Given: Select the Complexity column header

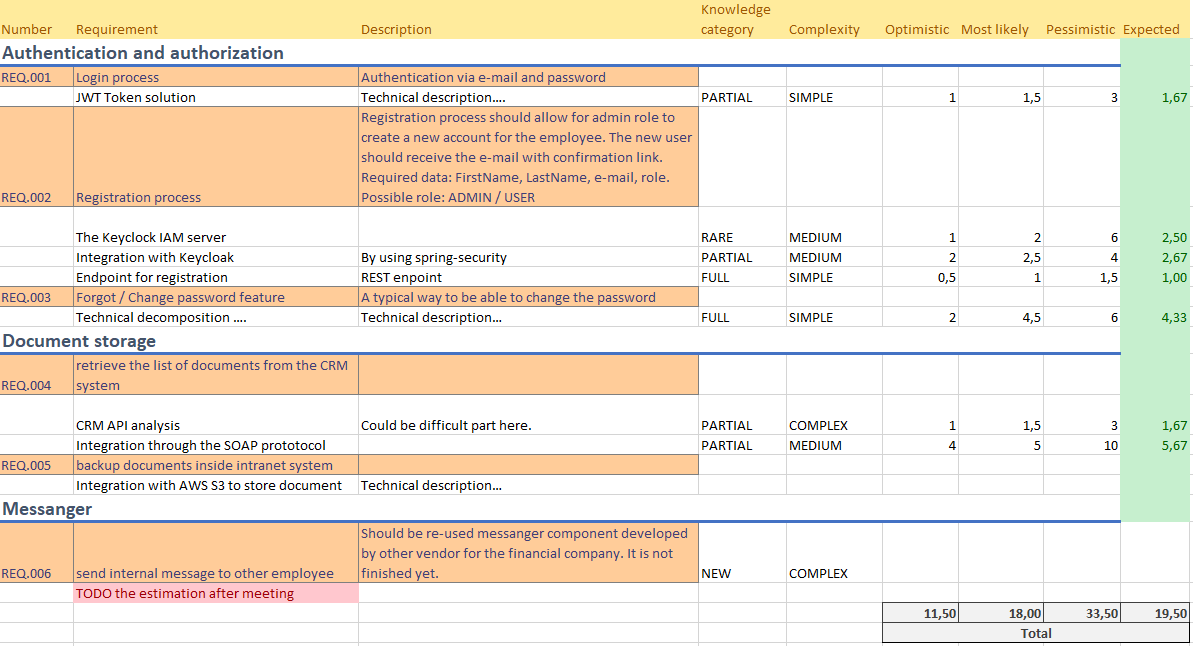Looking at the screenshot, I should pos(823,29).
